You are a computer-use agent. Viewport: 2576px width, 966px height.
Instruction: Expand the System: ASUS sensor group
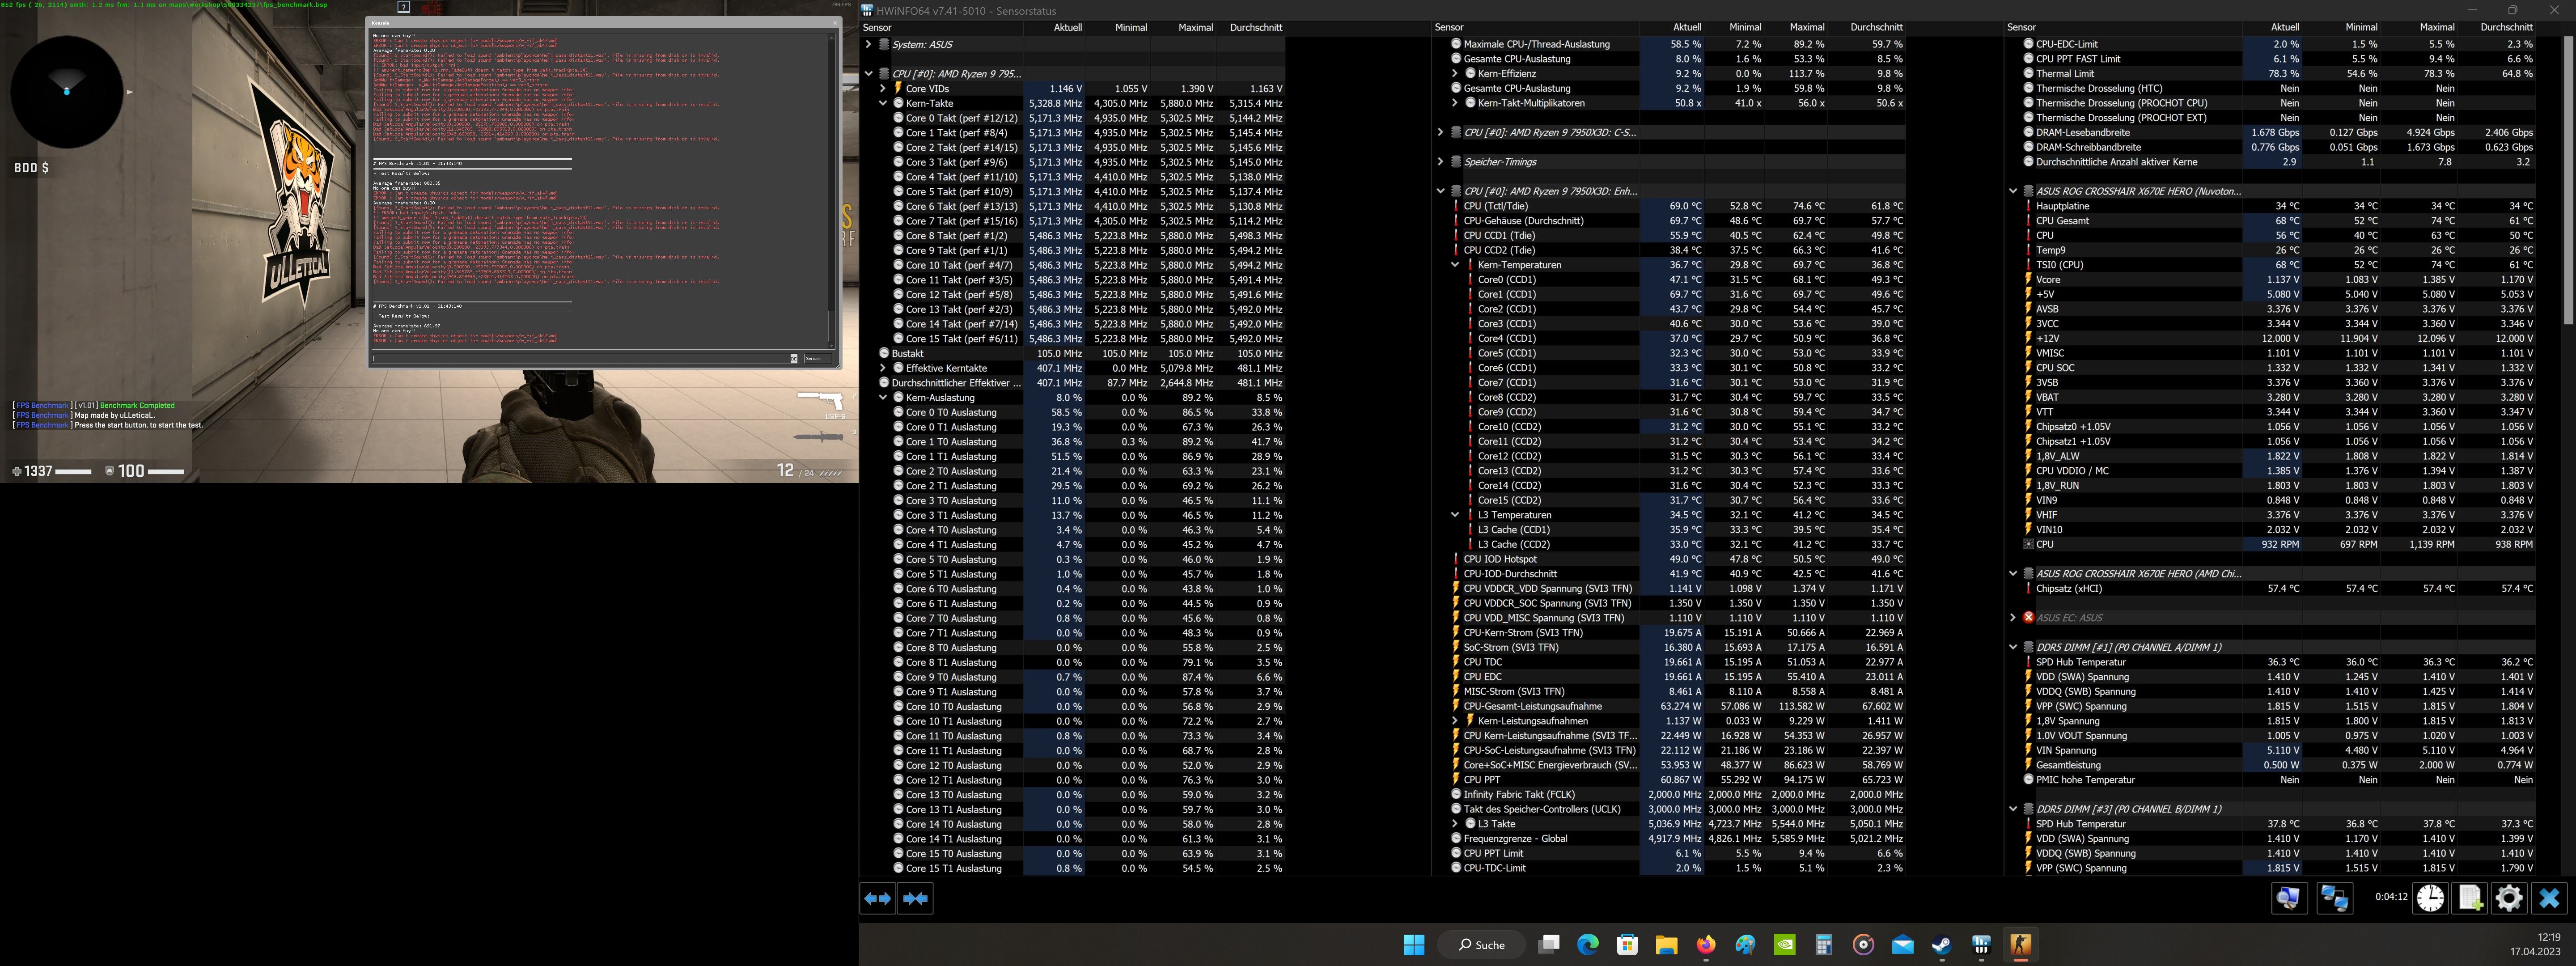coord(868,44)
